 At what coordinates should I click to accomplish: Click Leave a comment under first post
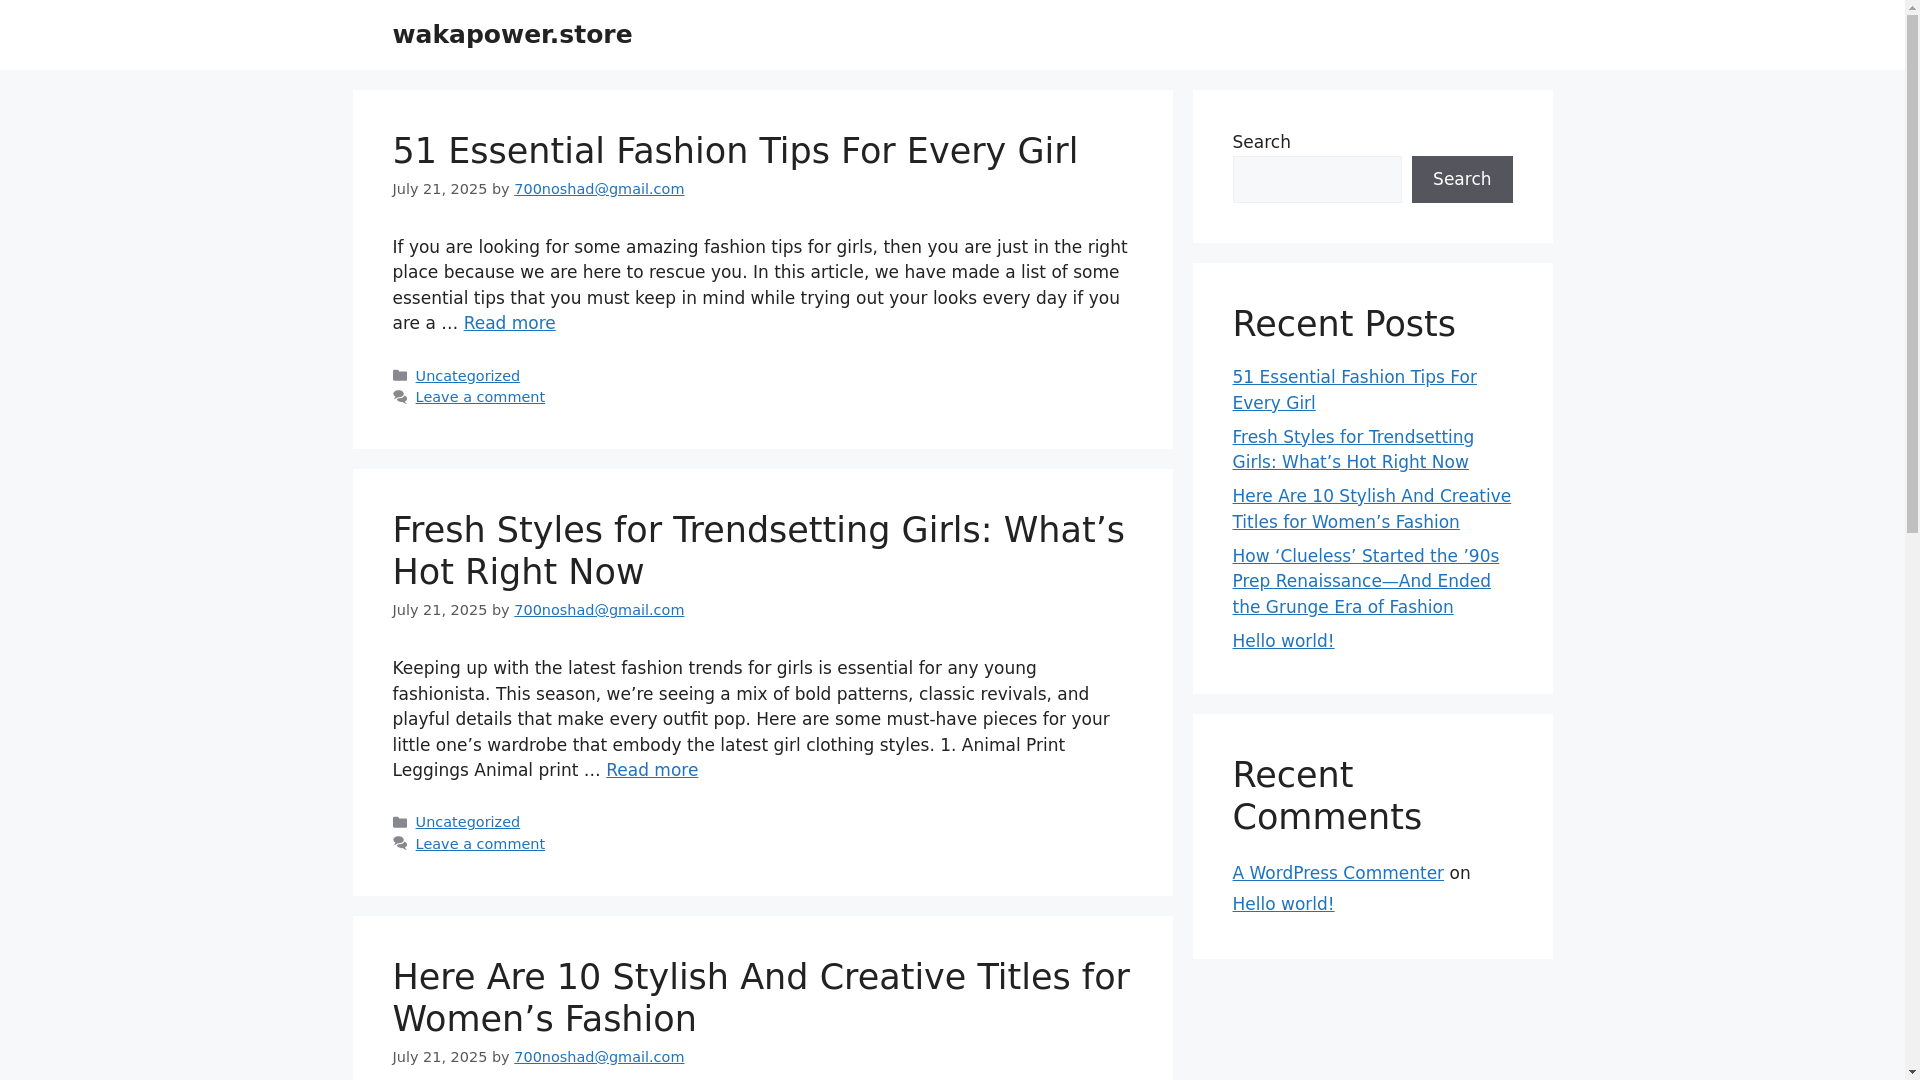480,397
